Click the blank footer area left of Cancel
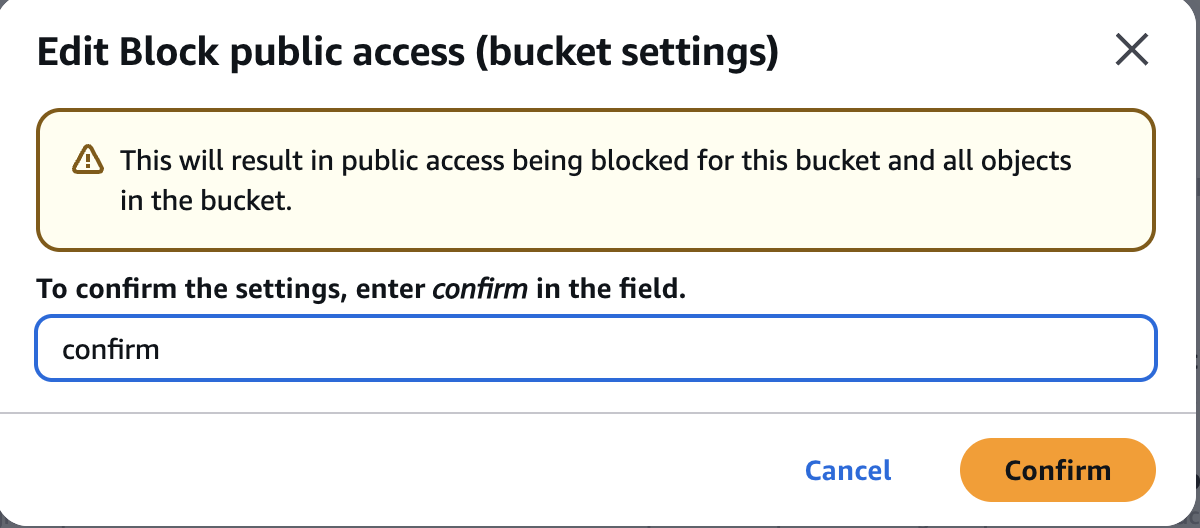 click(x=400, y=470)
